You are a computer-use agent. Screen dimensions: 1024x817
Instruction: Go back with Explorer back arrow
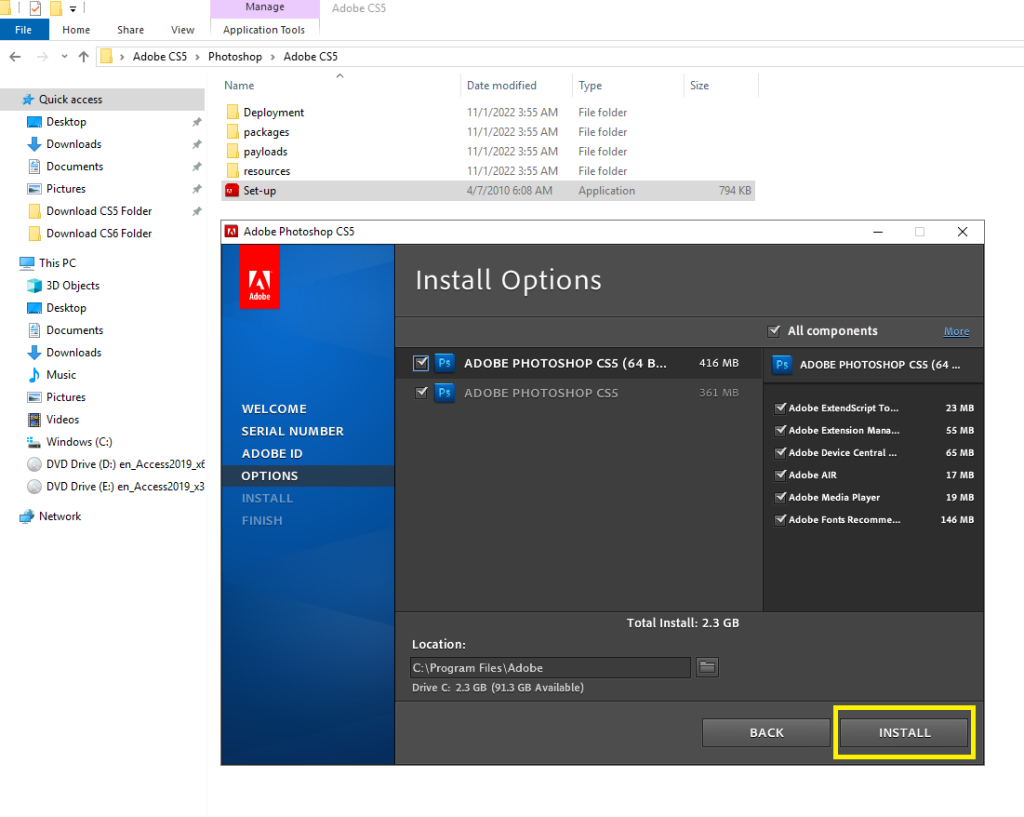pos(15,57)
